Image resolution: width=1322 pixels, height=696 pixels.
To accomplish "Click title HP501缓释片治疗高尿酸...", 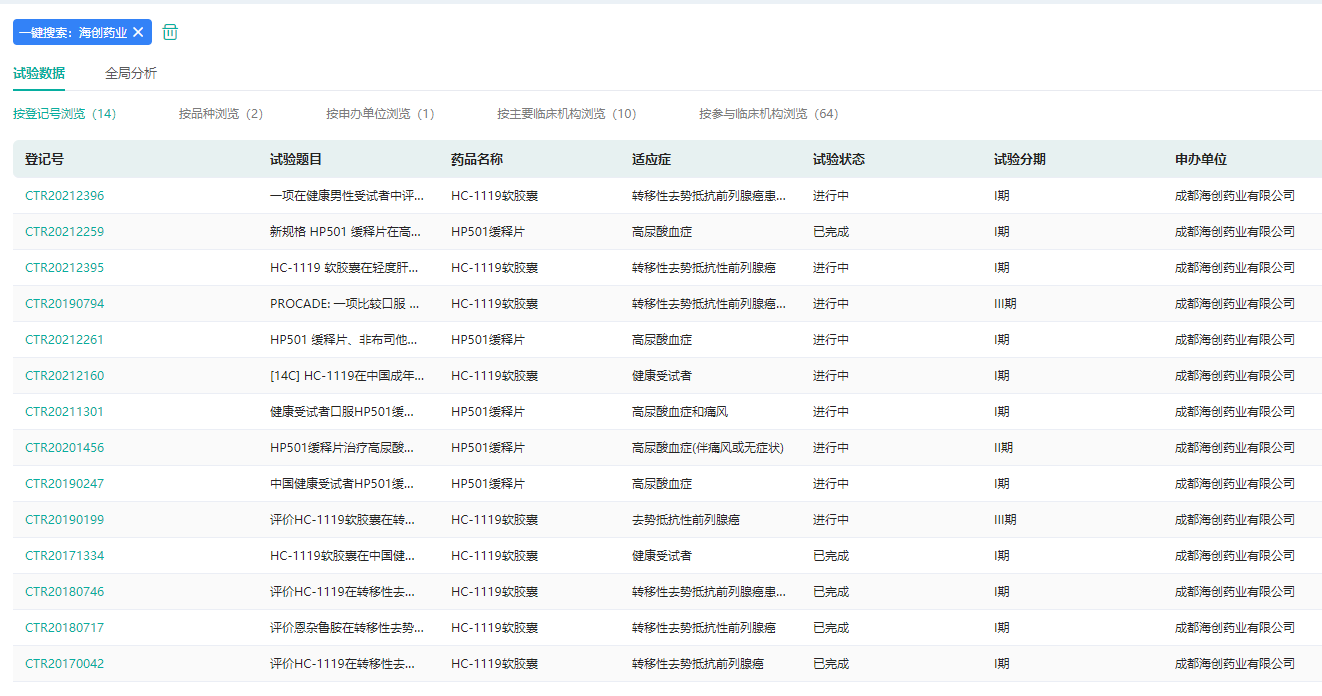I will [342, 448].
